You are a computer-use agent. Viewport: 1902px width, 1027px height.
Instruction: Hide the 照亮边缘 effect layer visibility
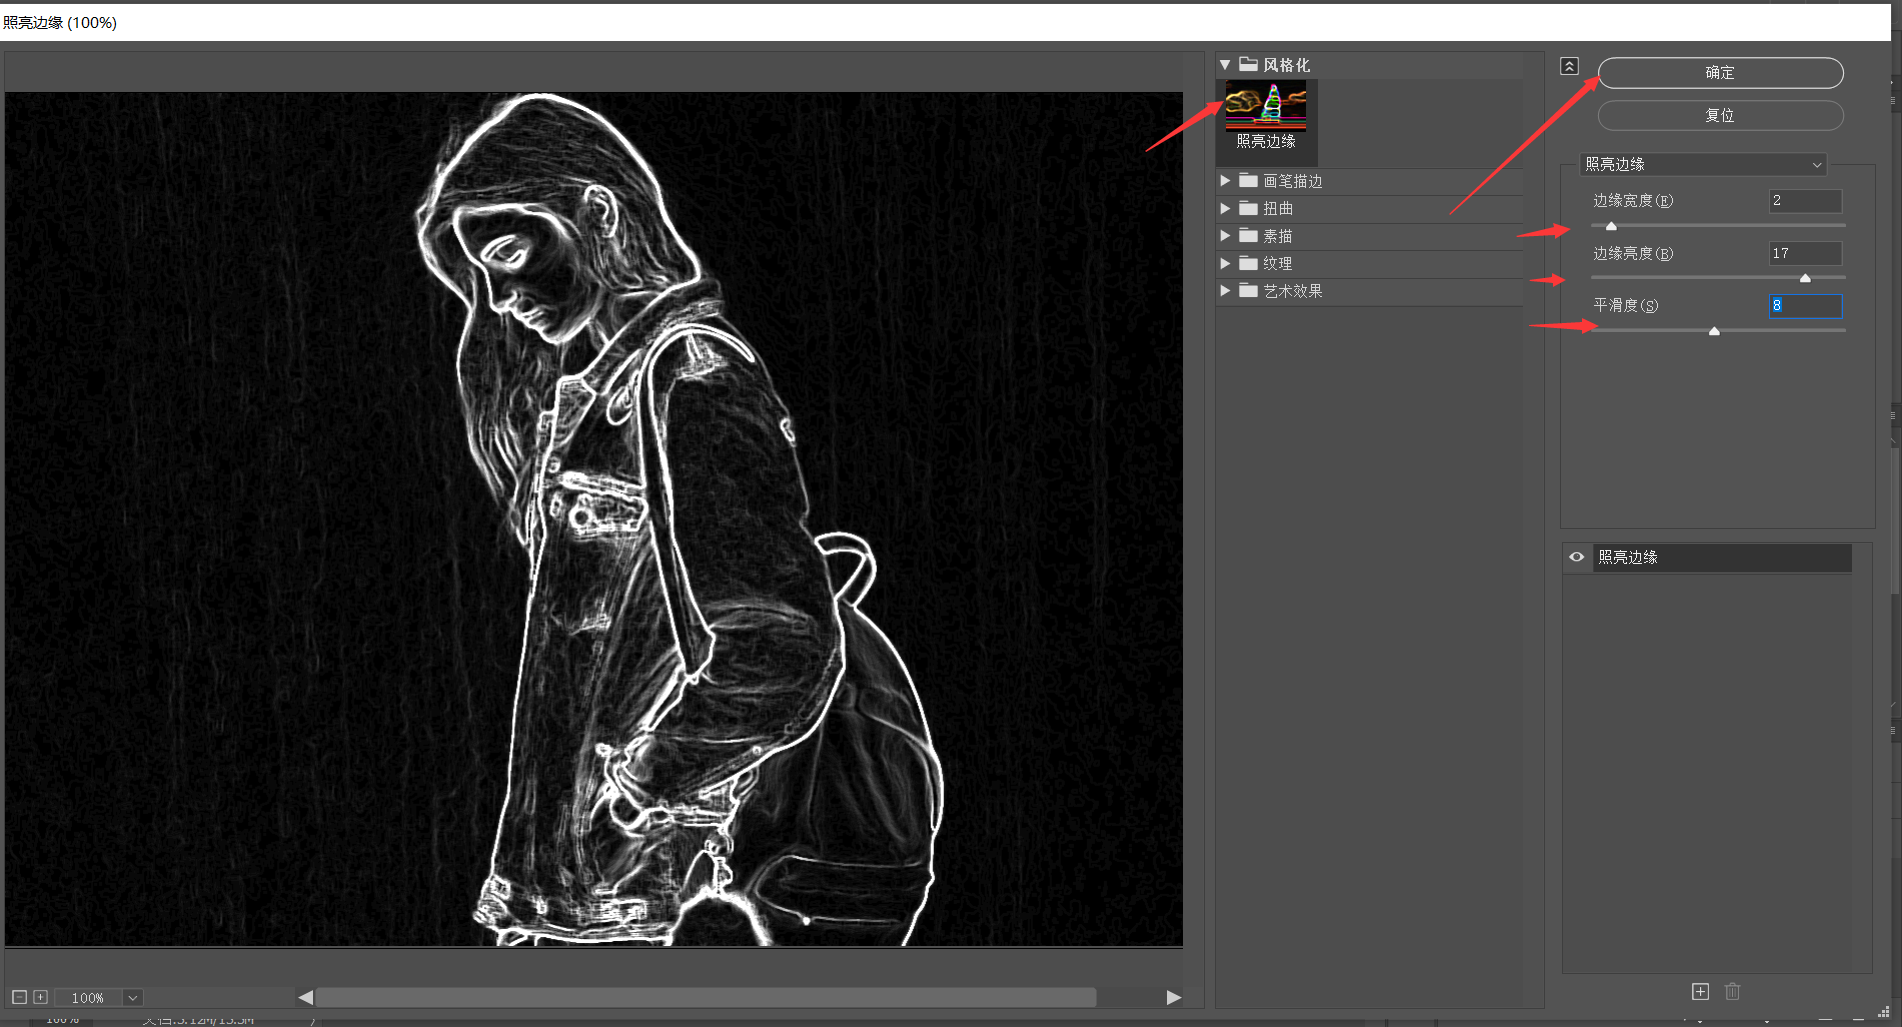click(1577, 557)
